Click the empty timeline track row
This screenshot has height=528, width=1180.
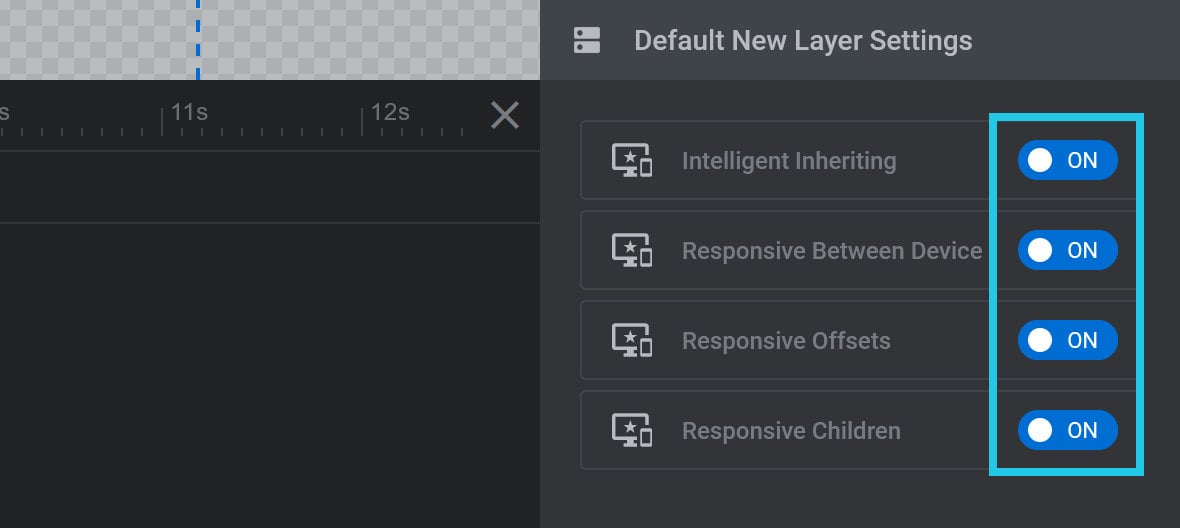[270, 187]
